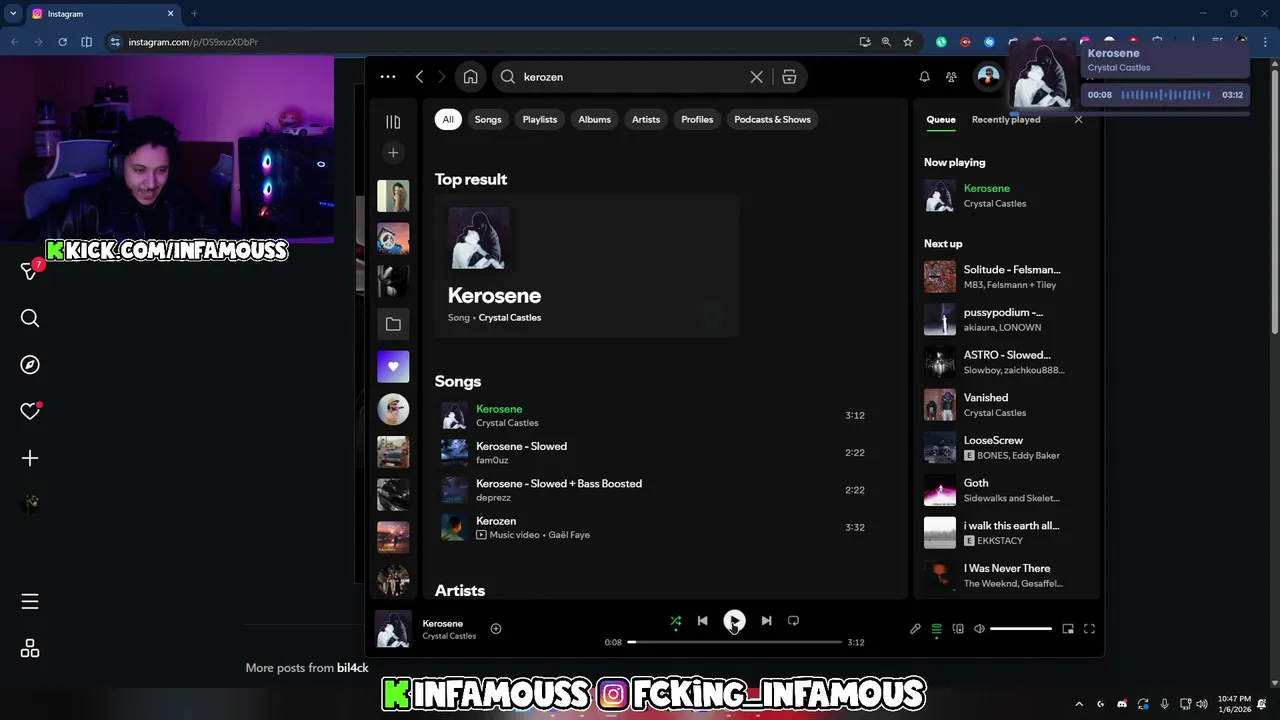Filter results by Playlists
Image resolution: width=1280 pixels, height=720 pixels.
point(540,119)
